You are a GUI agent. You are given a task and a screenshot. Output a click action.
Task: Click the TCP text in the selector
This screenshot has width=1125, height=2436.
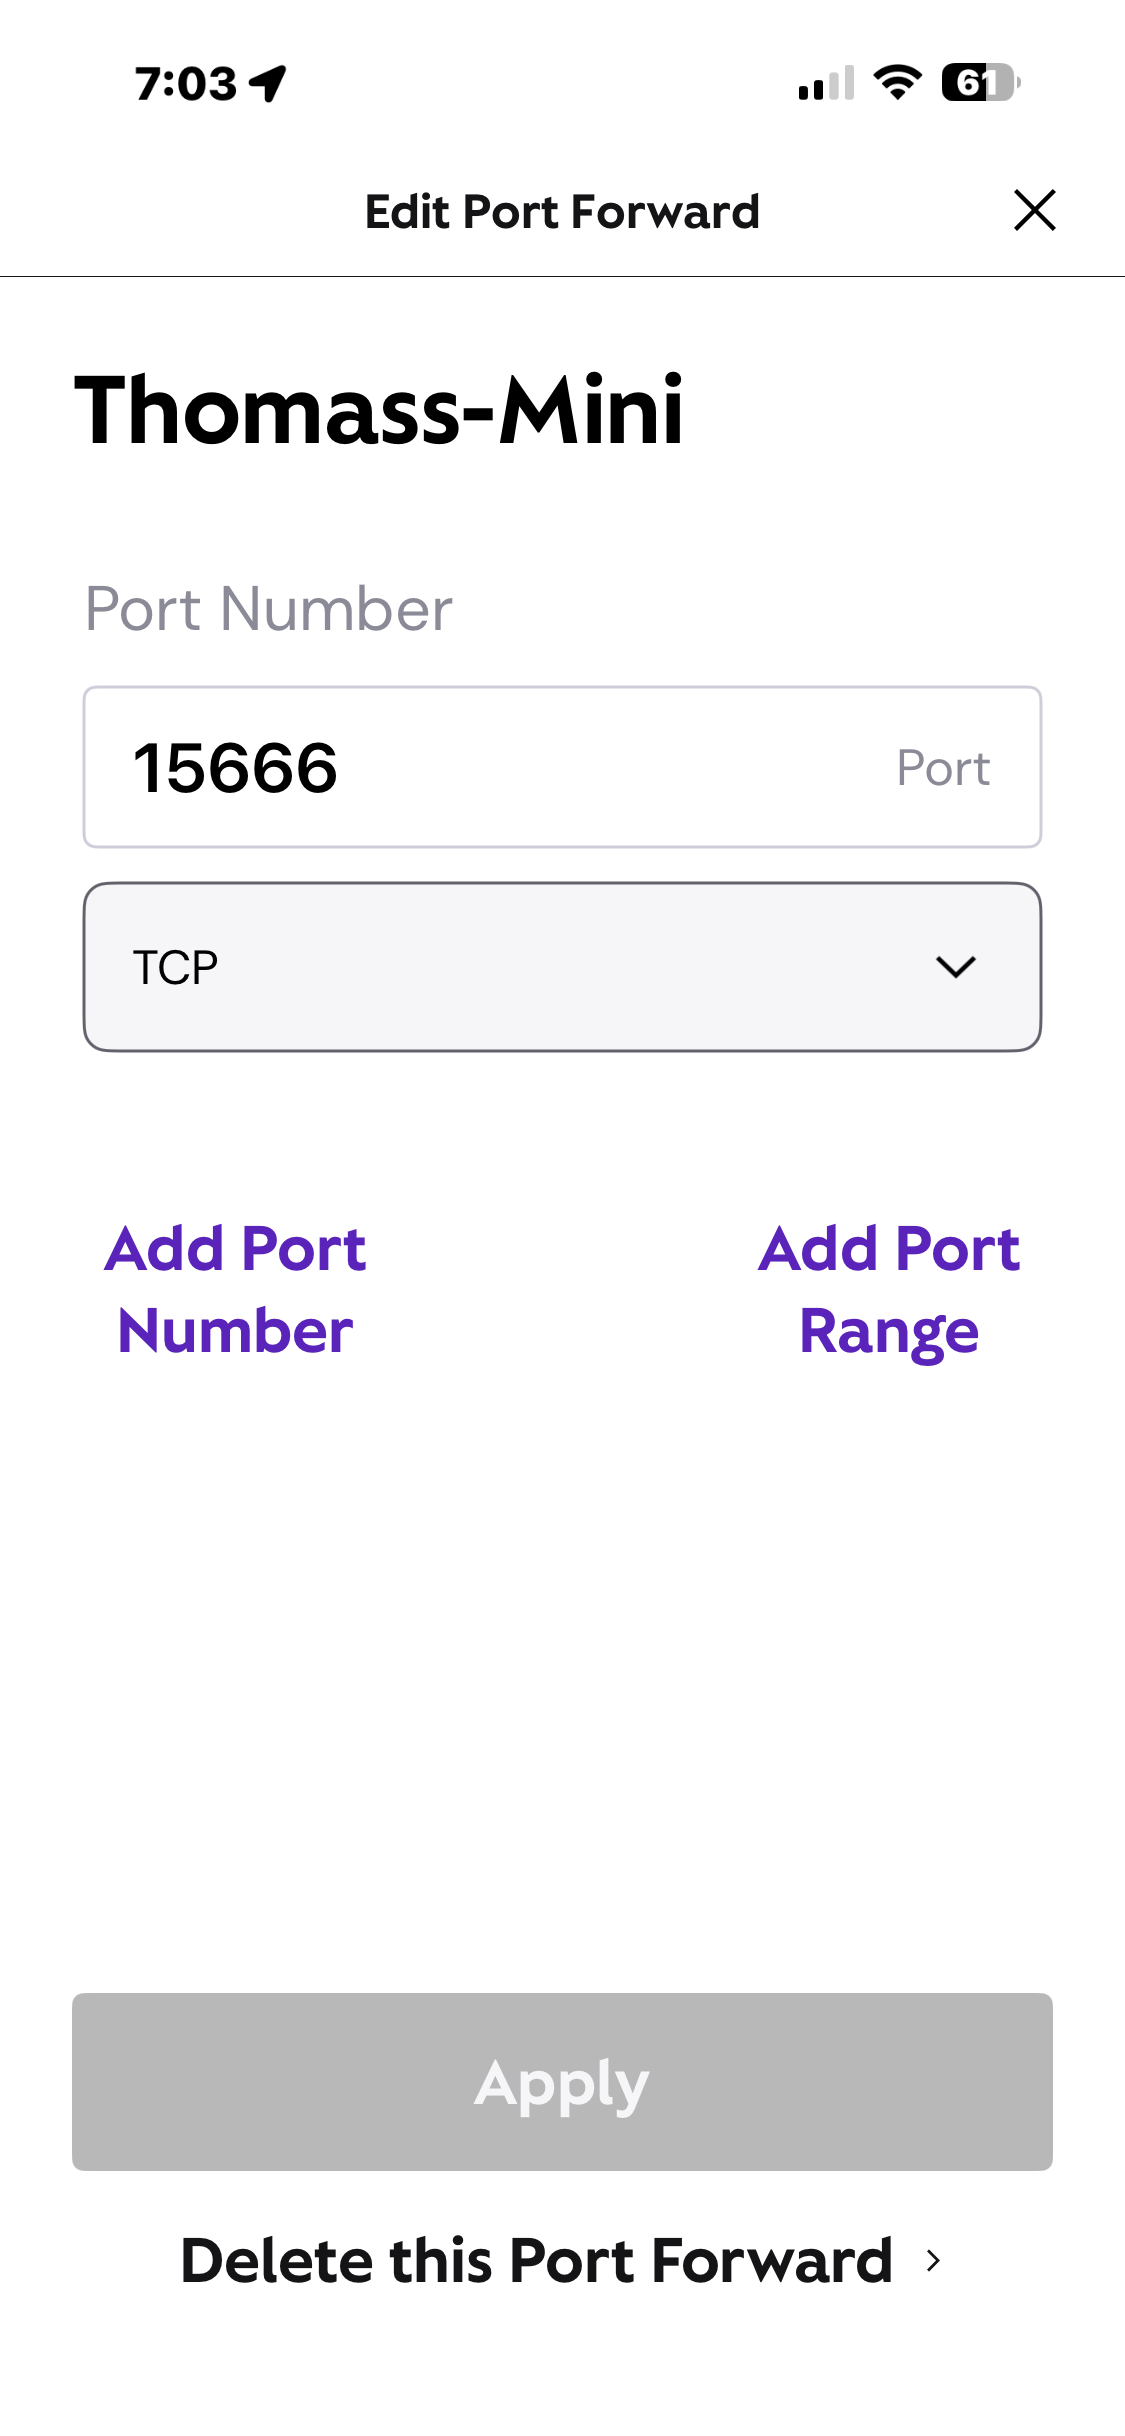tap(176, 967)
